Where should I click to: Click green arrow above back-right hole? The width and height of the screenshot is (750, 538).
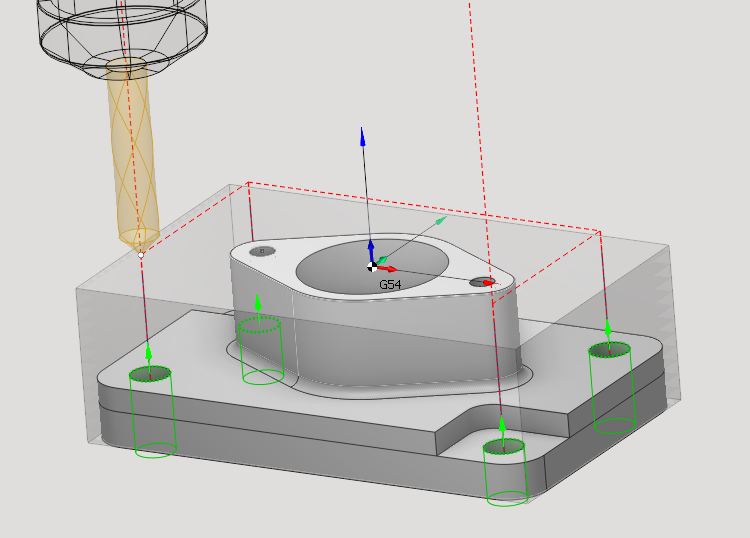click(608, 330)
